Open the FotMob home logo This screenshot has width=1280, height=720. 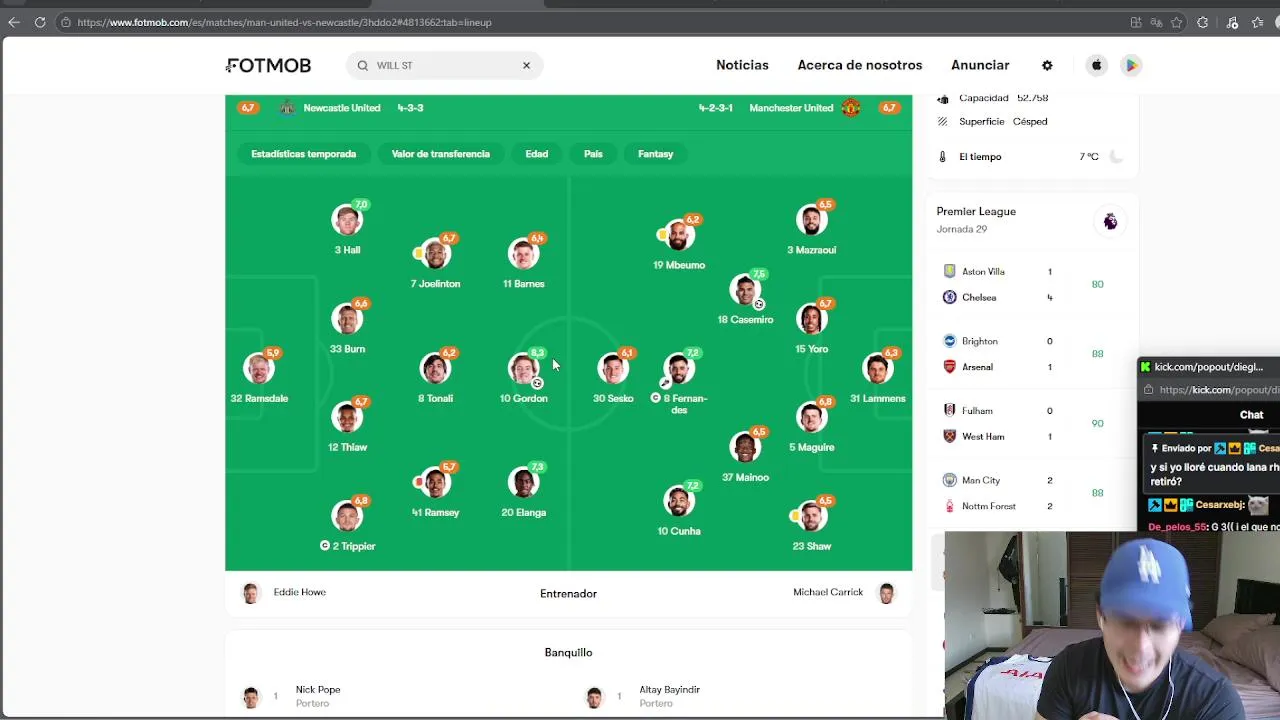click(x=268, y=65)
